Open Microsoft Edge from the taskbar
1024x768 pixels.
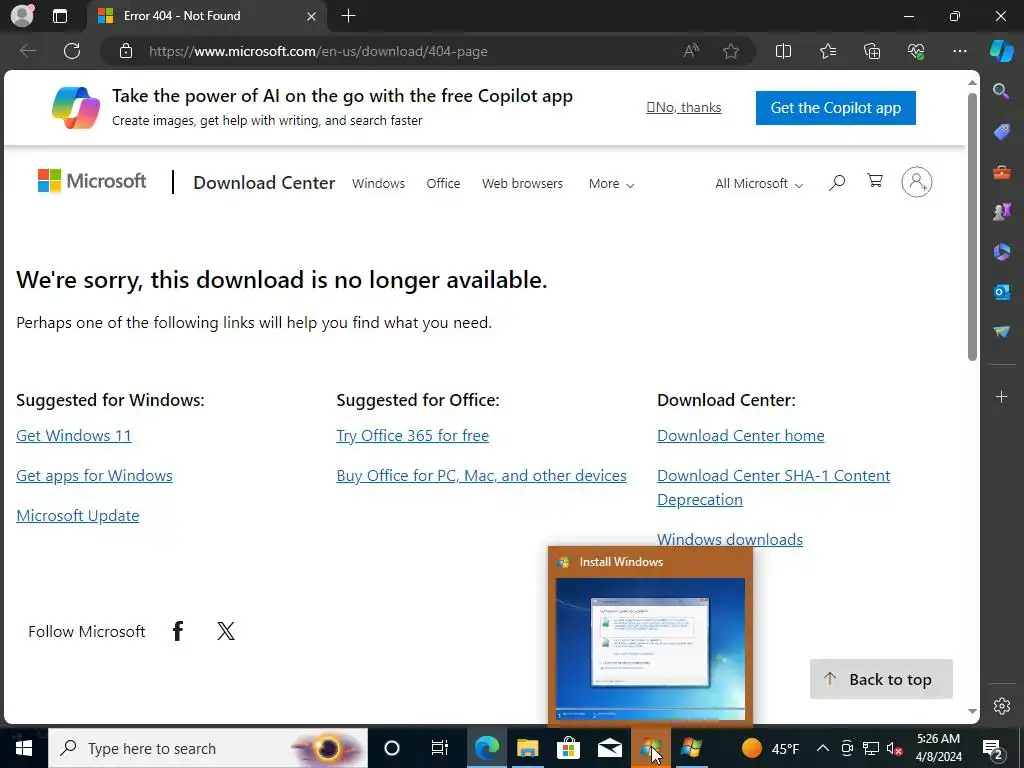[x=487, y=748]
